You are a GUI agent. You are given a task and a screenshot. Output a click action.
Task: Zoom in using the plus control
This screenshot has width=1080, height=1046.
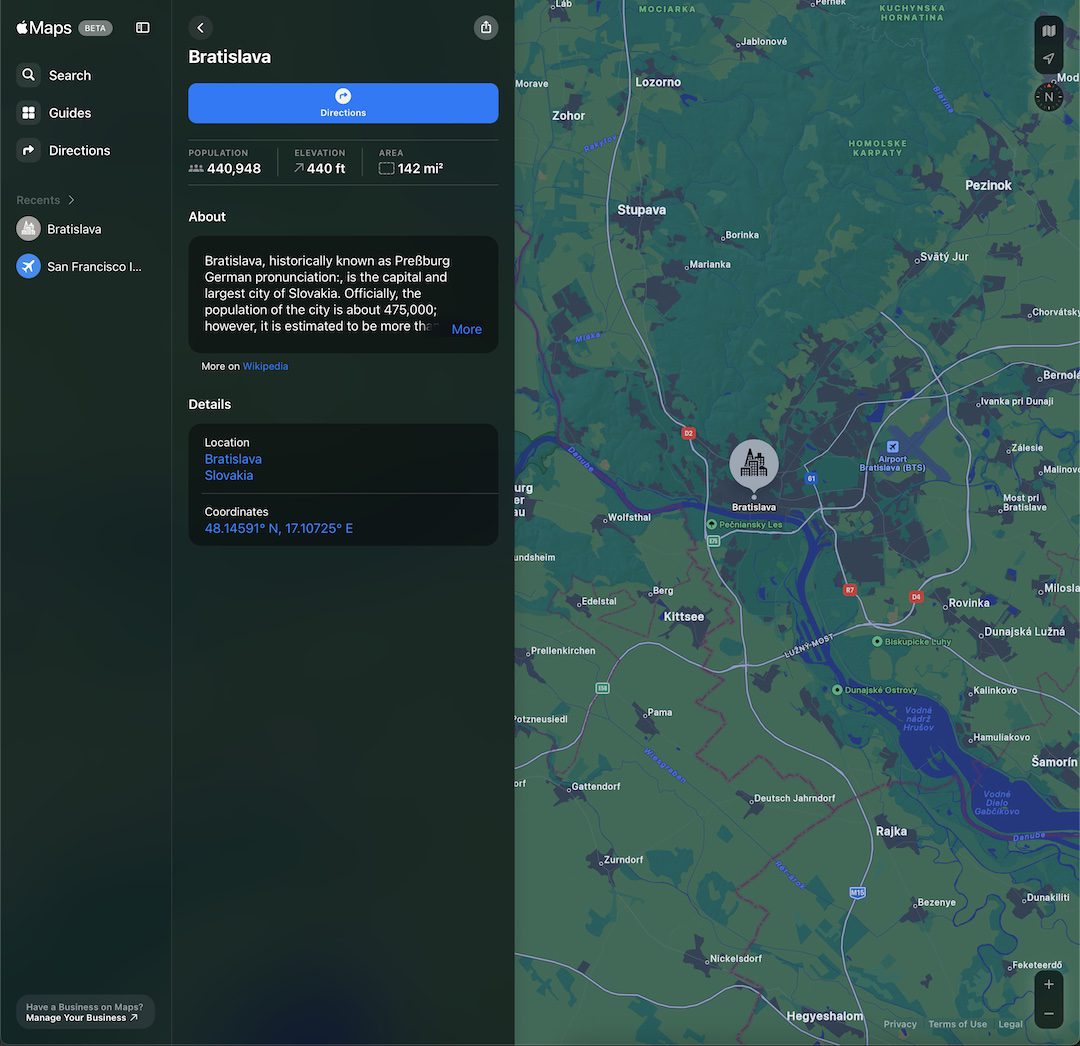(x=1047, y=983)
